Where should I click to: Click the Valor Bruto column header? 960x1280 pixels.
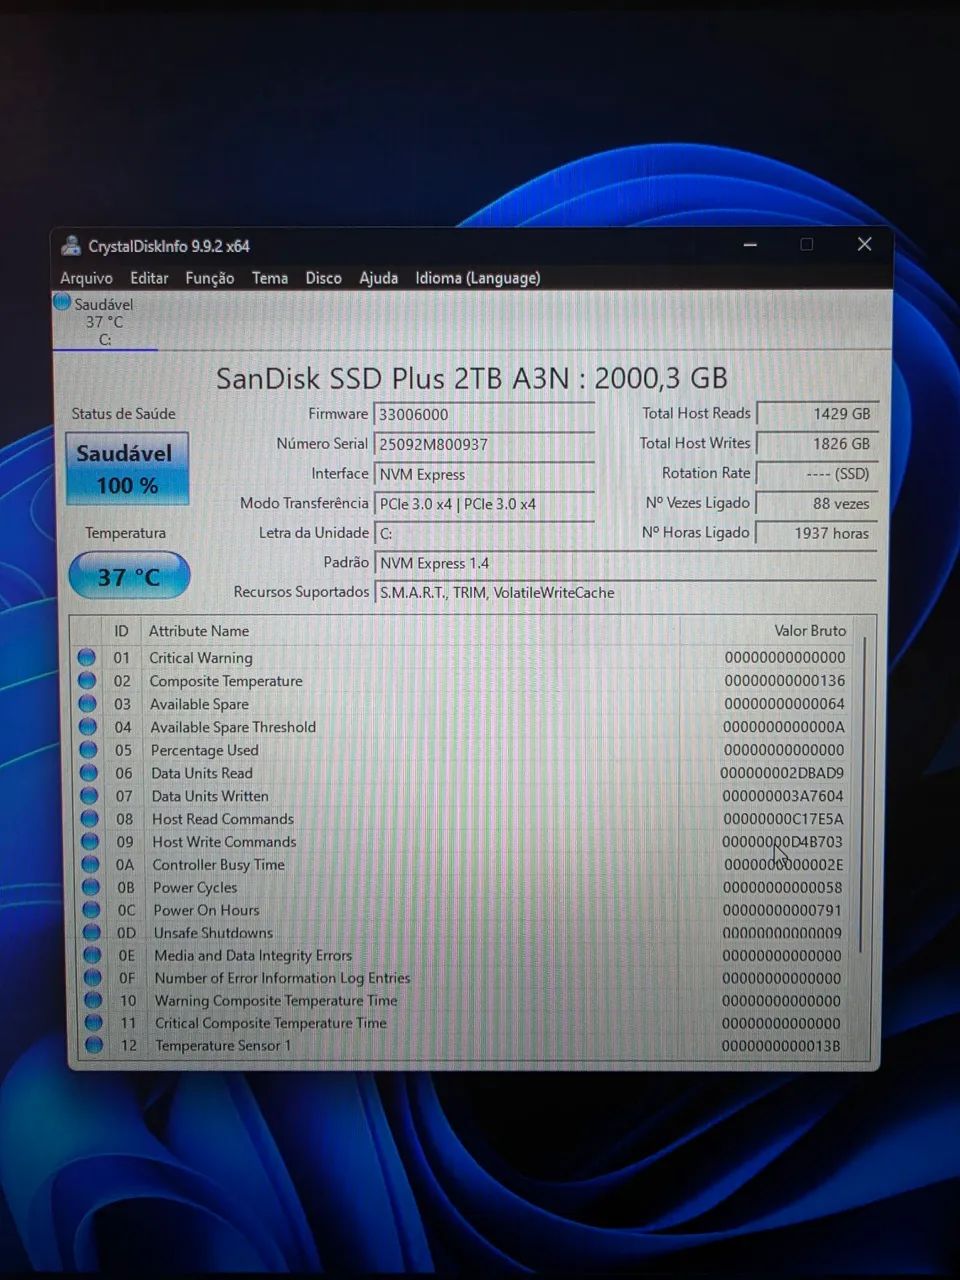(x=810, y=631)
